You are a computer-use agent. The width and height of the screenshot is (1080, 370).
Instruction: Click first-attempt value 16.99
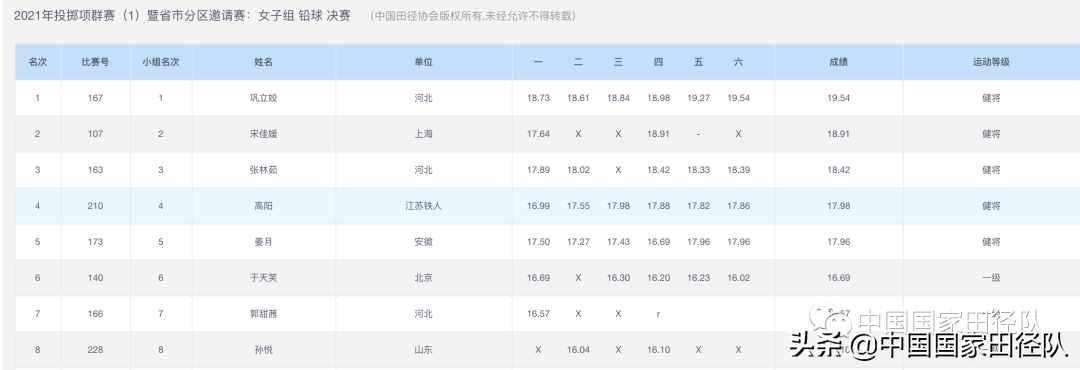(539, 205)
